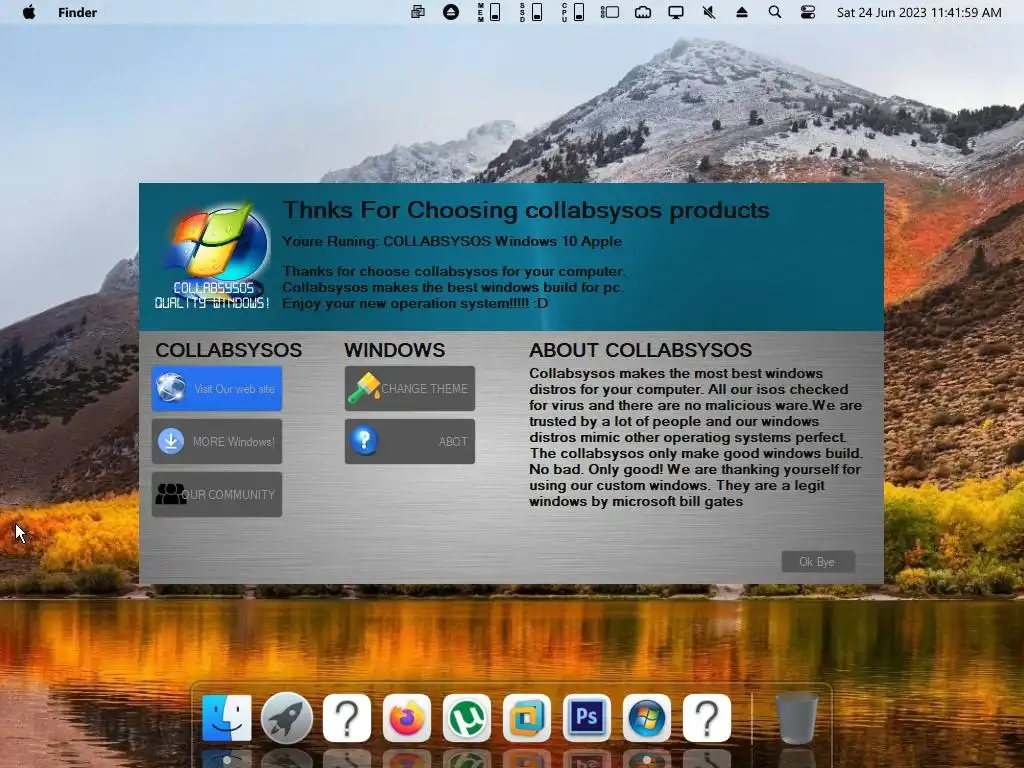Screen dimensions: 1024x768
Task: Click the WINDOWS section heading
Action: coord(394,350)
